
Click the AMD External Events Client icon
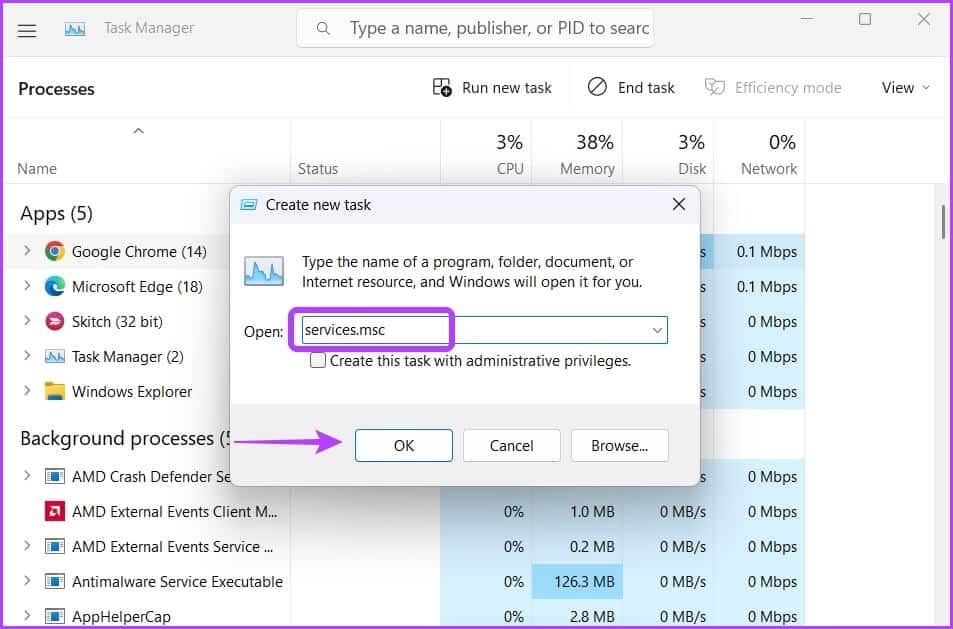(x=55, y=512)
